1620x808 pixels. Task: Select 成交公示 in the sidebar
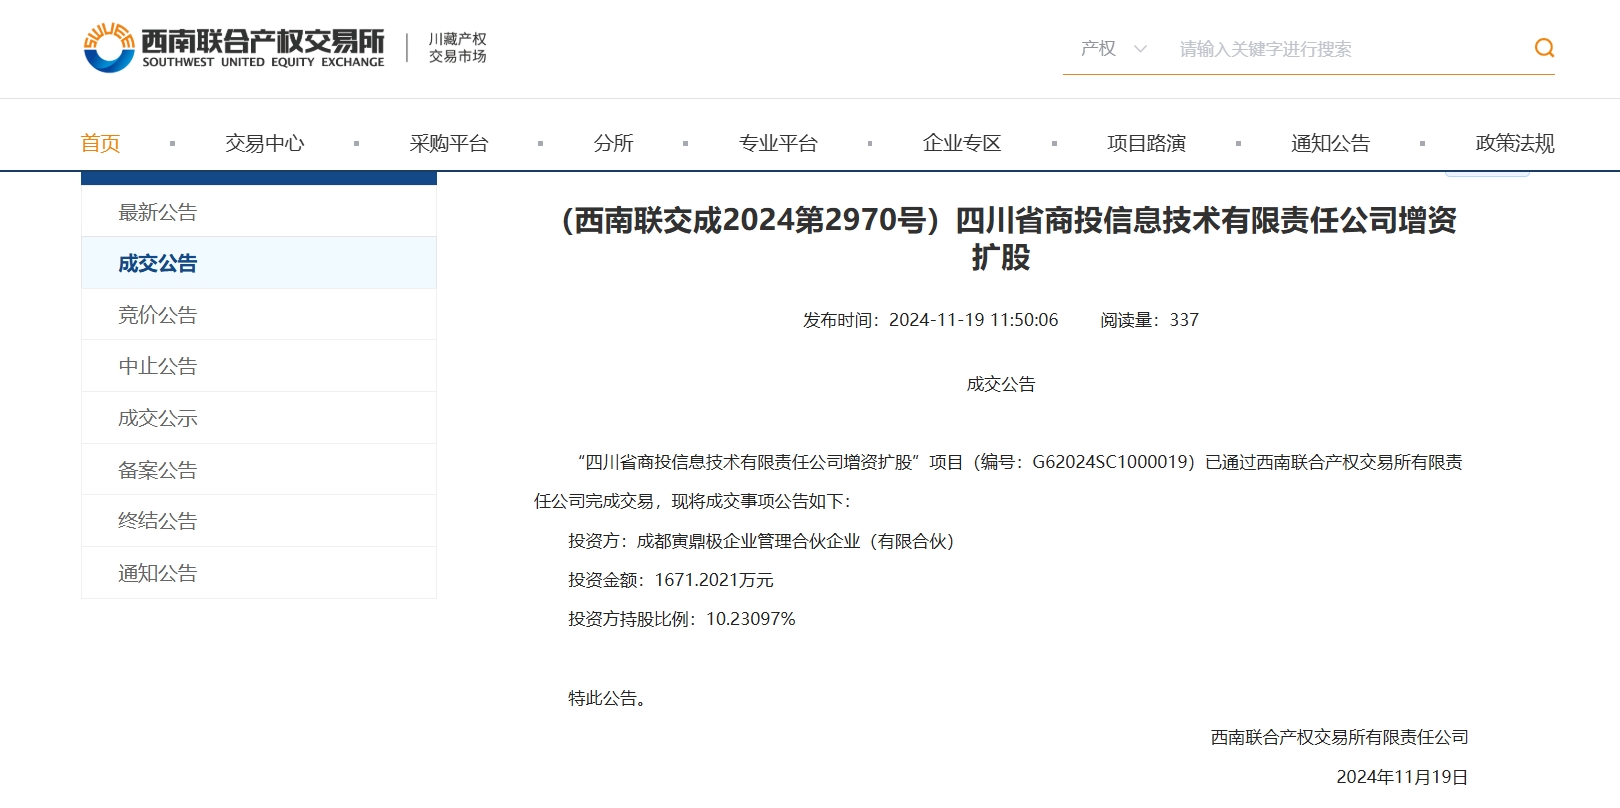(x=259, y=418)
